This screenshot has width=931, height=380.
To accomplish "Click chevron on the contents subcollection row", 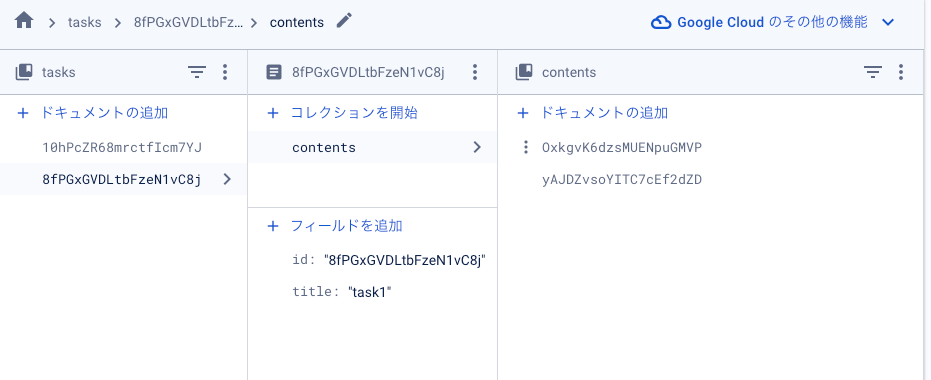I will tap(477, 147).
